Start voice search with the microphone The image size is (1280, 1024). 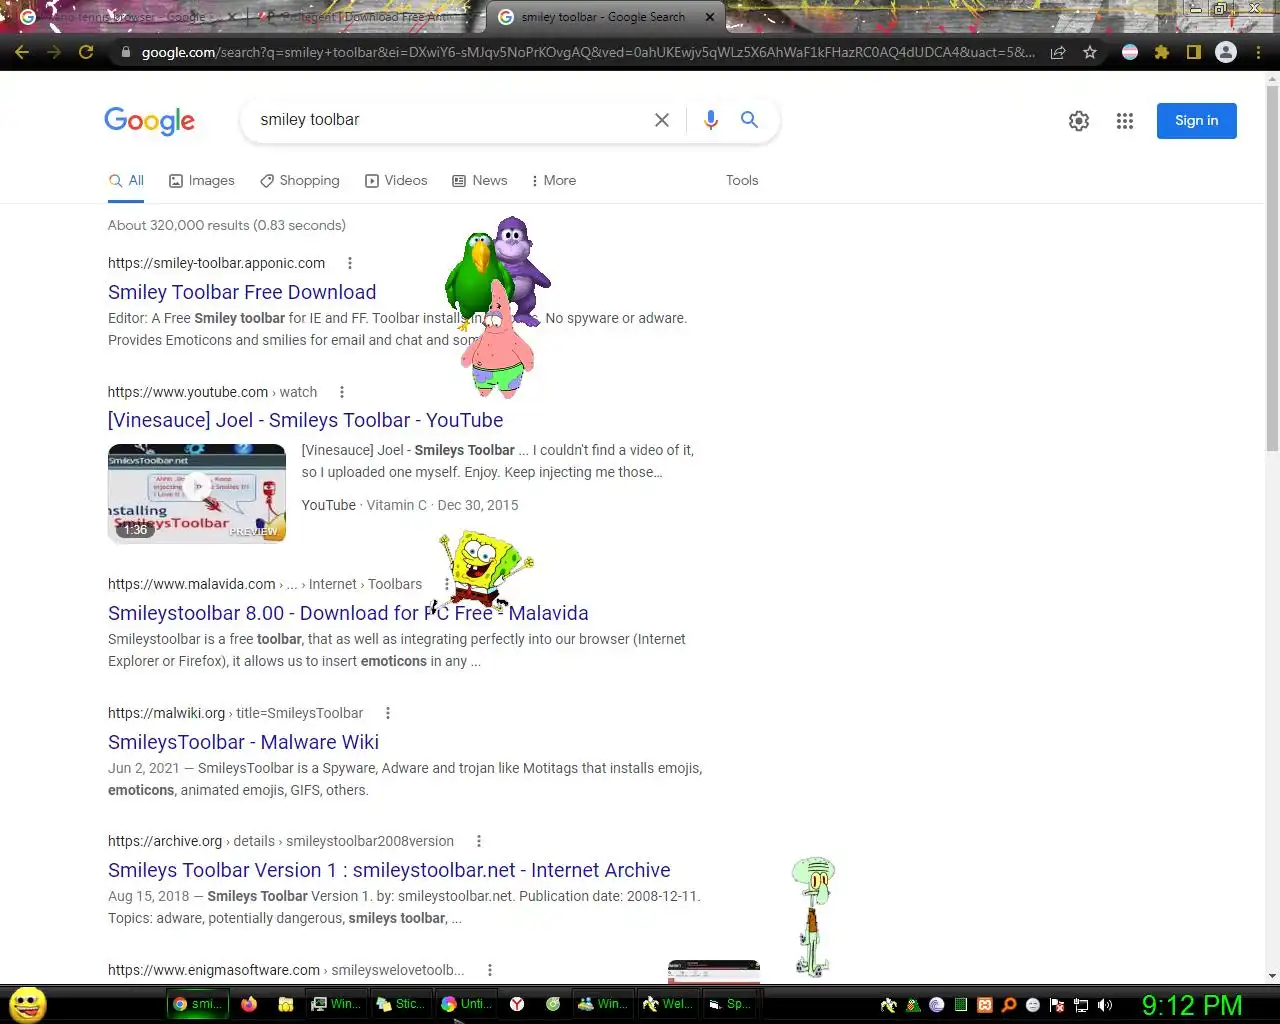[x=711, y=120]
